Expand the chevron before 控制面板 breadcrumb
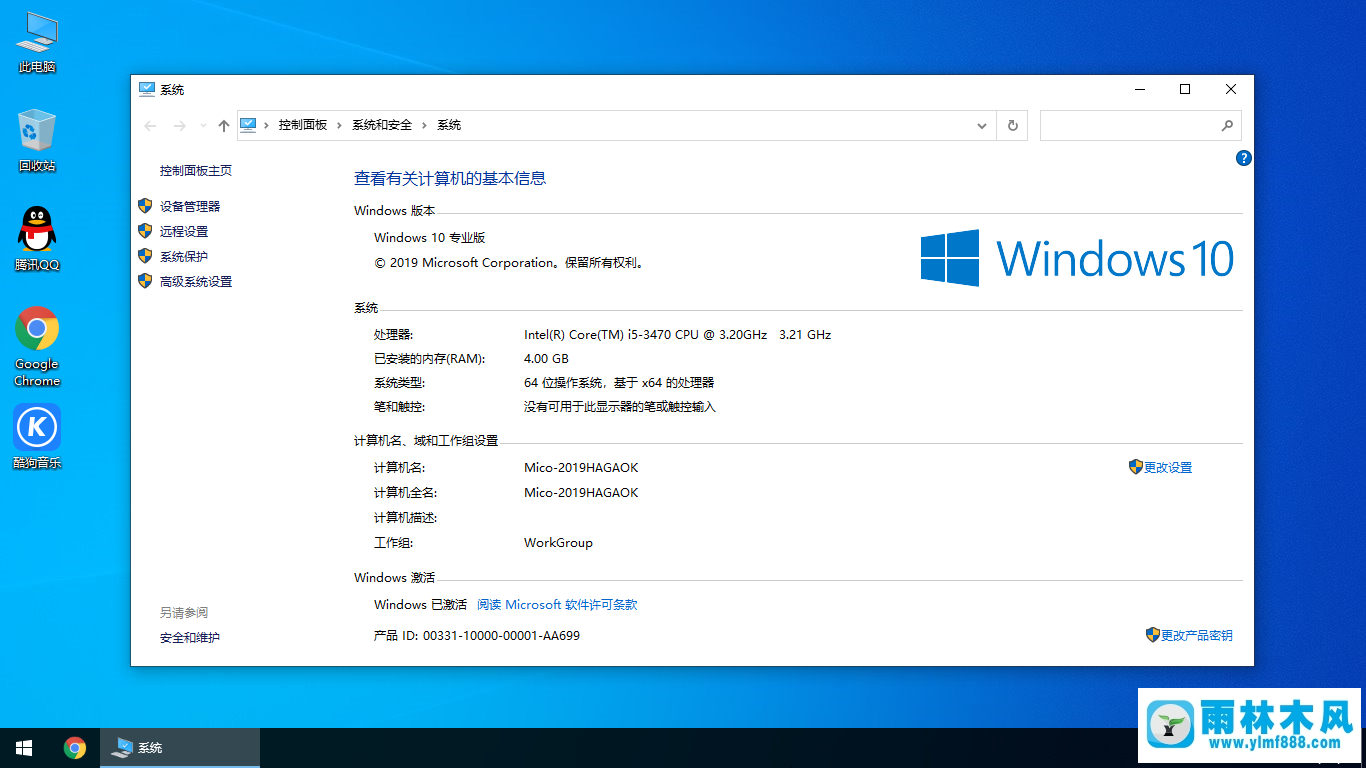Screen dimensions: 1366x768 tap(267, 125)
